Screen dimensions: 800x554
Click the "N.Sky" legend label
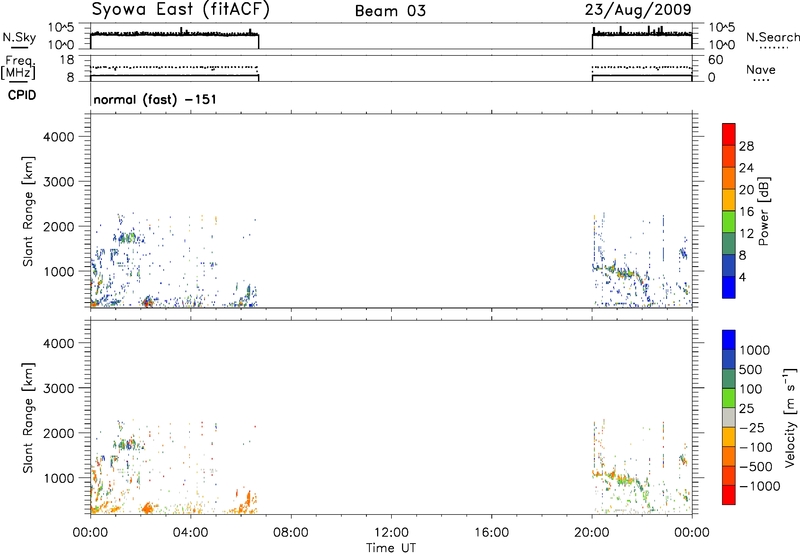pos(19,37)
